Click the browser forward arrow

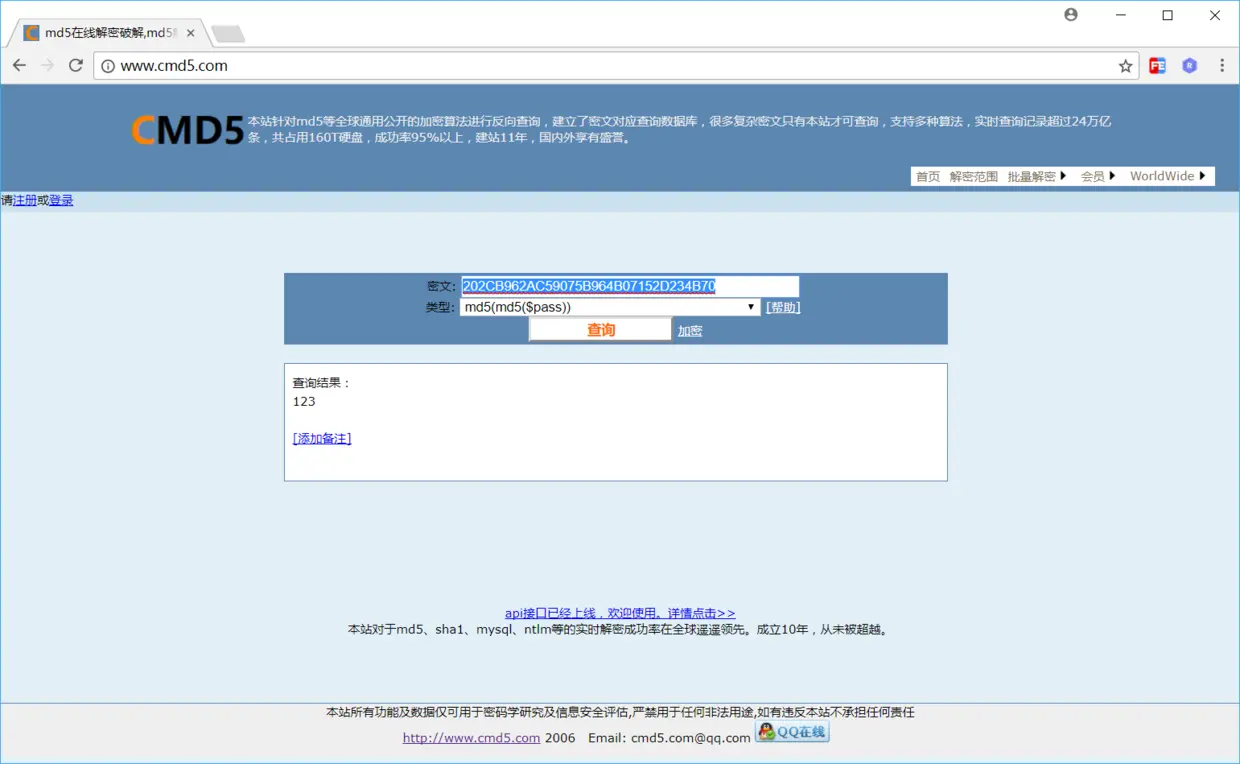[x=47, y=65]
